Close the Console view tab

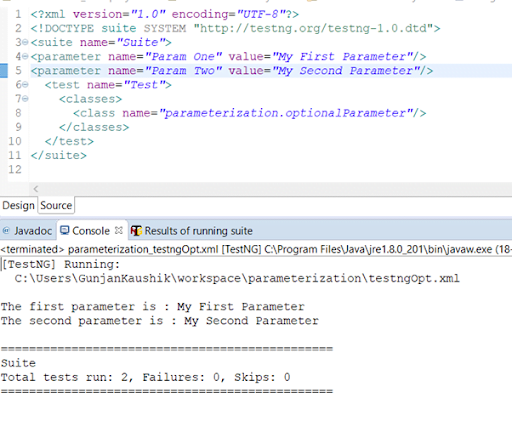coord(119,230)
